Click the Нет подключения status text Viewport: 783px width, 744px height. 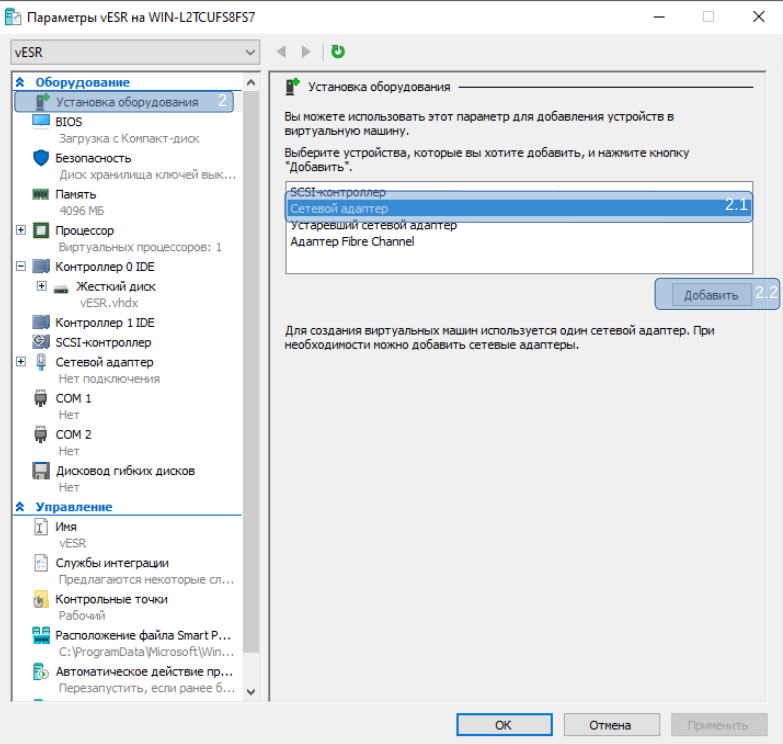coord(109,379)
